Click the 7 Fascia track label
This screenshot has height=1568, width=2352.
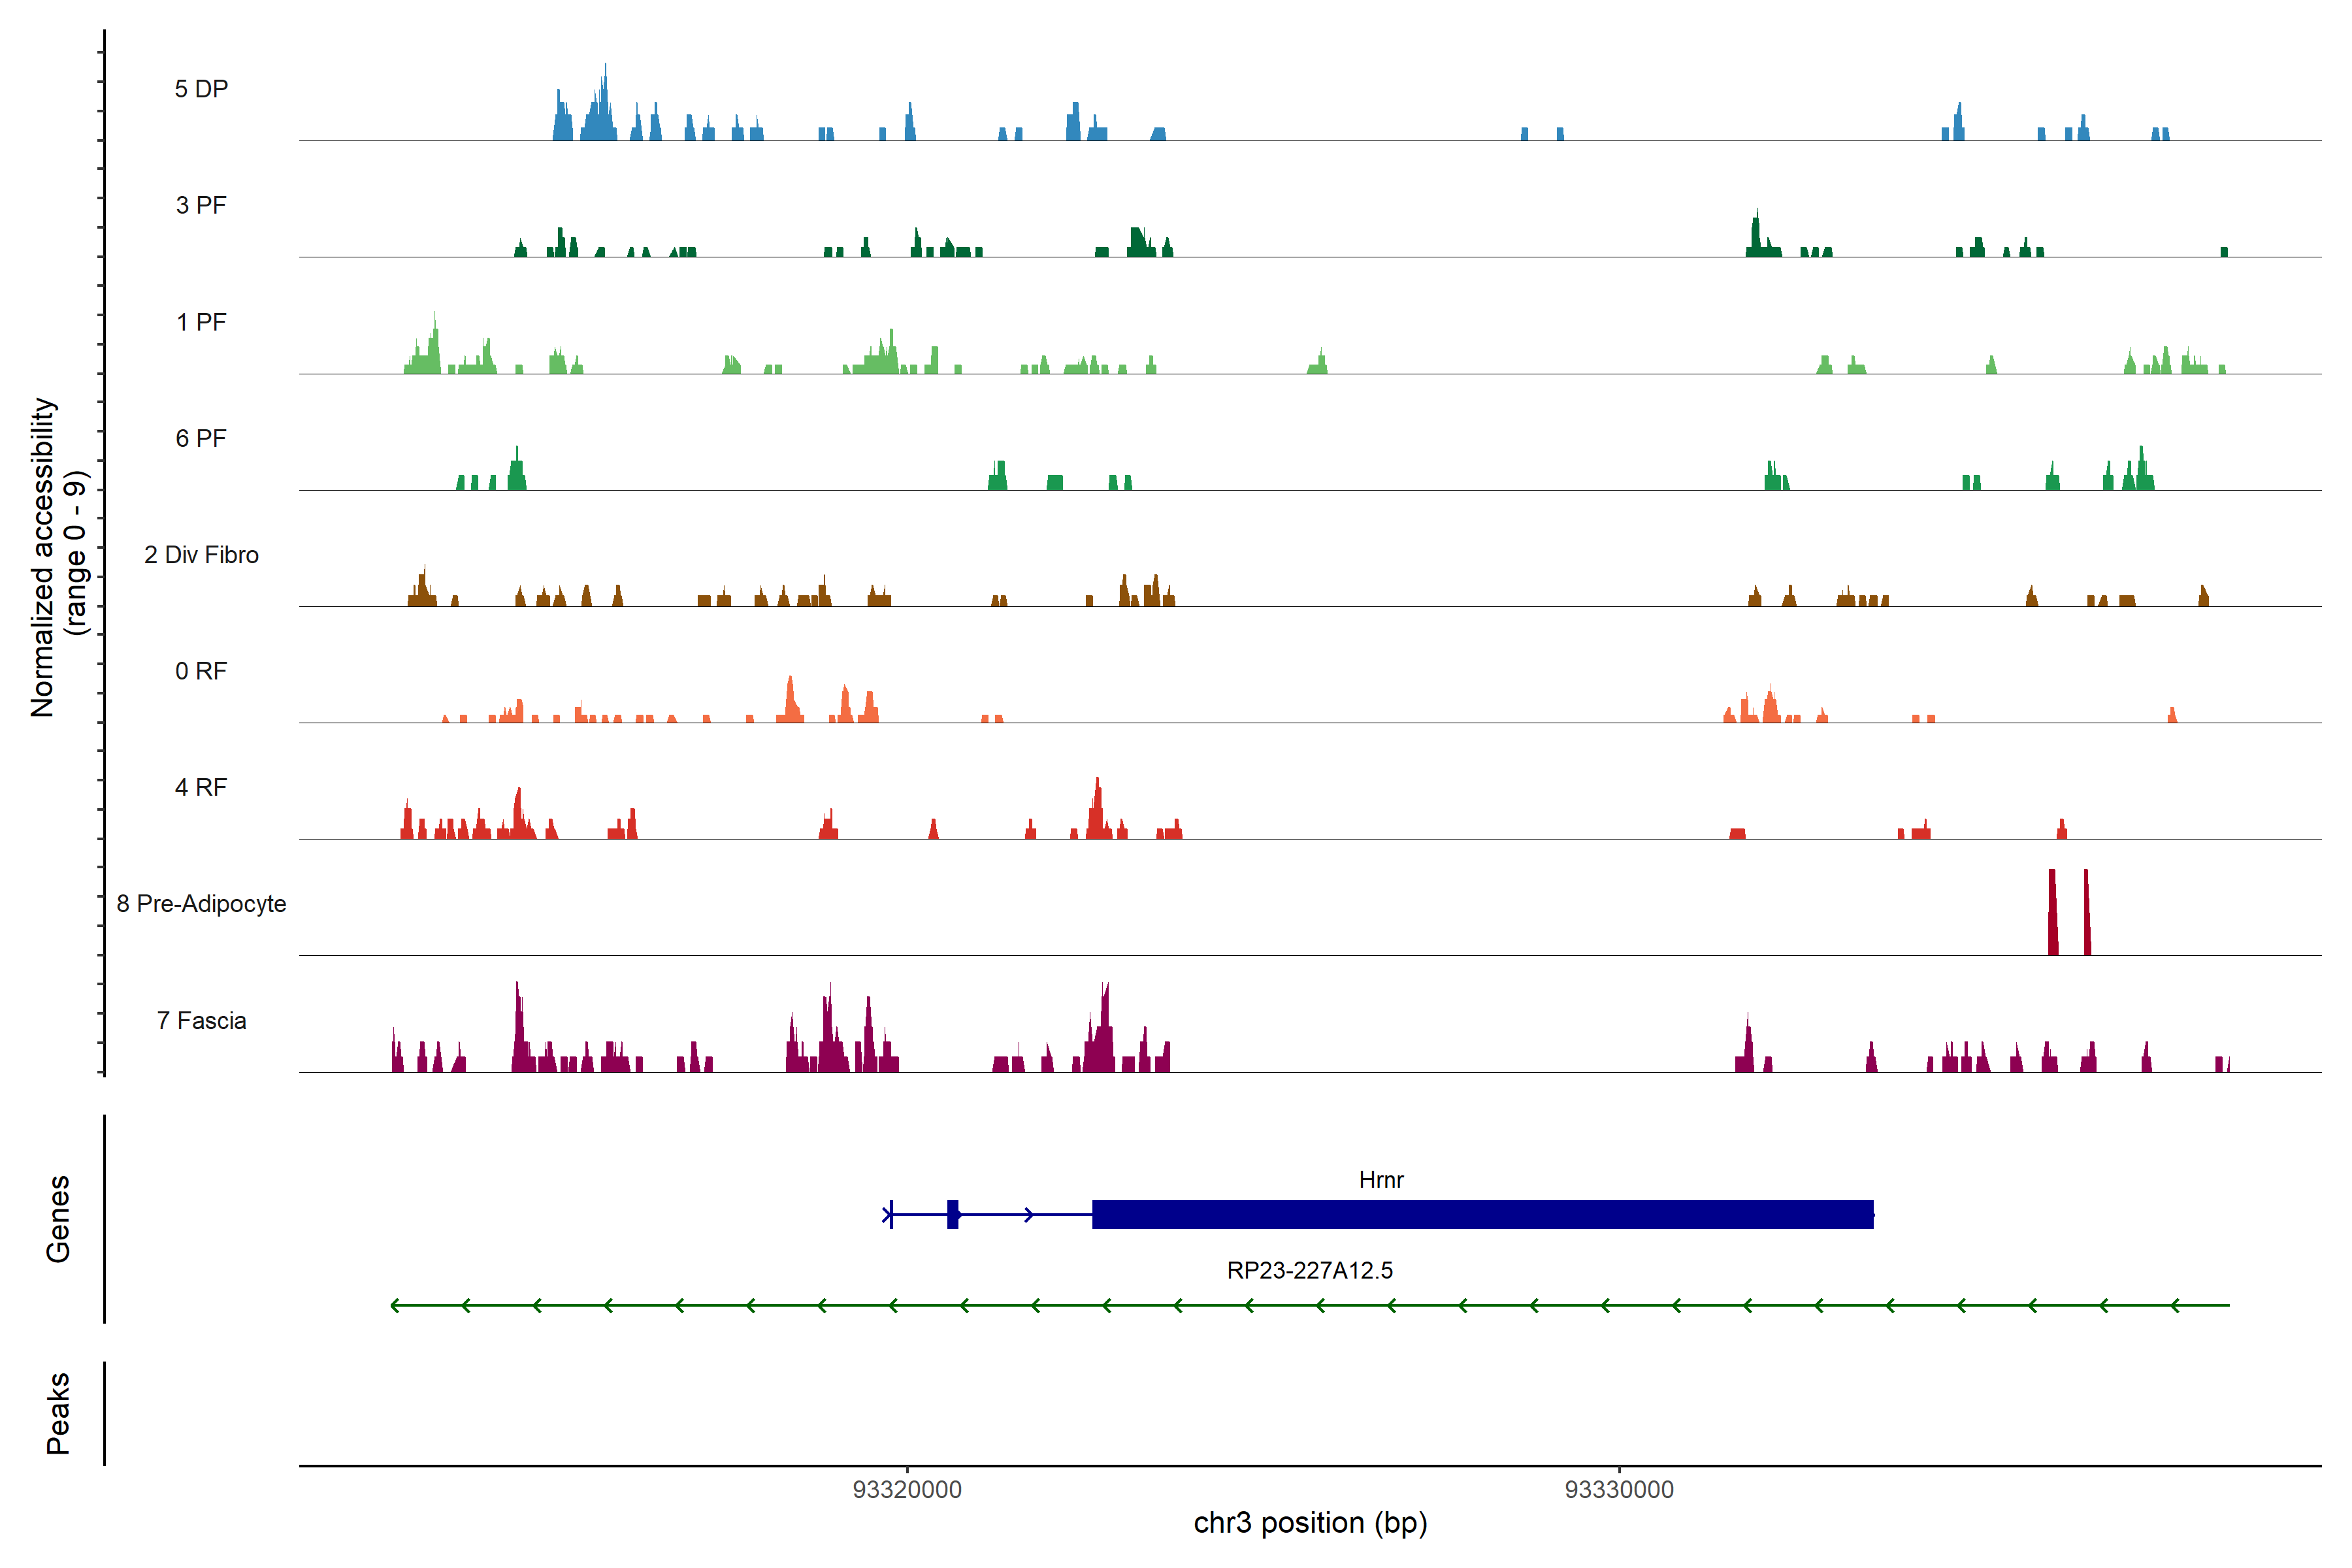[x=201, y=1020]
